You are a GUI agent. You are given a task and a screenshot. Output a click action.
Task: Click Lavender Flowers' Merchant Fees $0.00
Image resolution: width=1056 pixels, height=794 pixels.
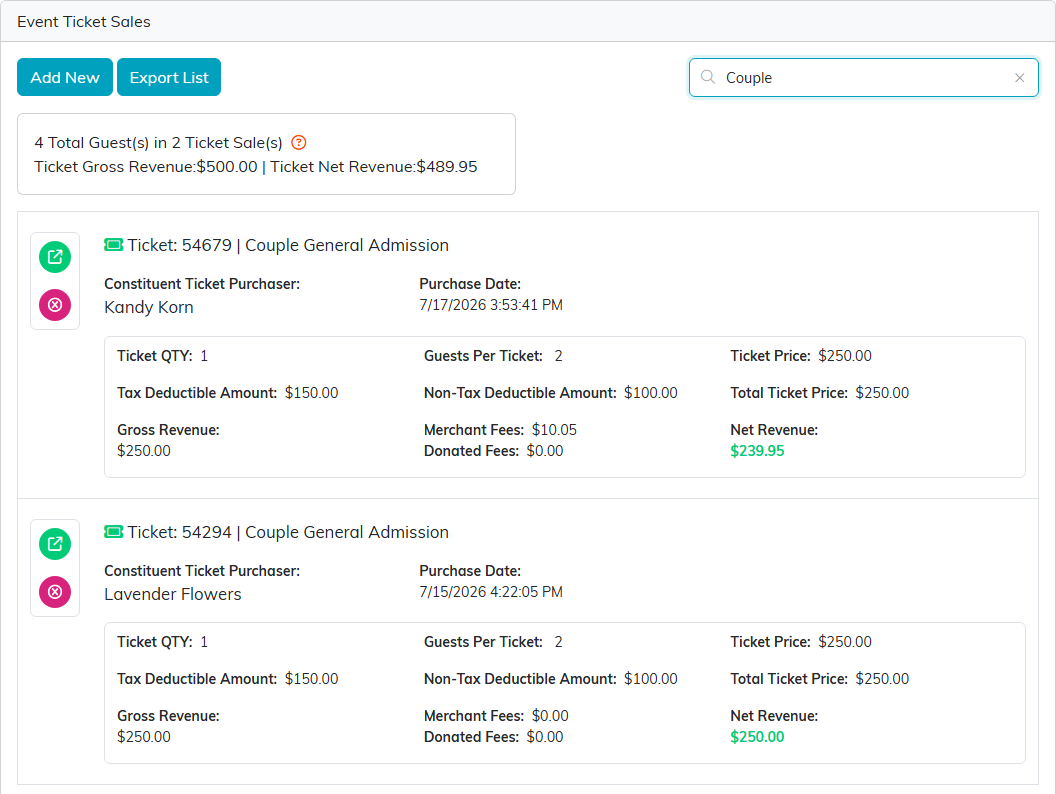(550, 716)
